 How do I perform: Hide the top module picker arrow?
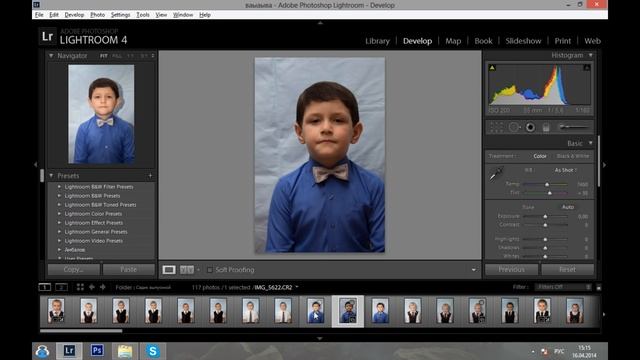[x=320, y=23]
